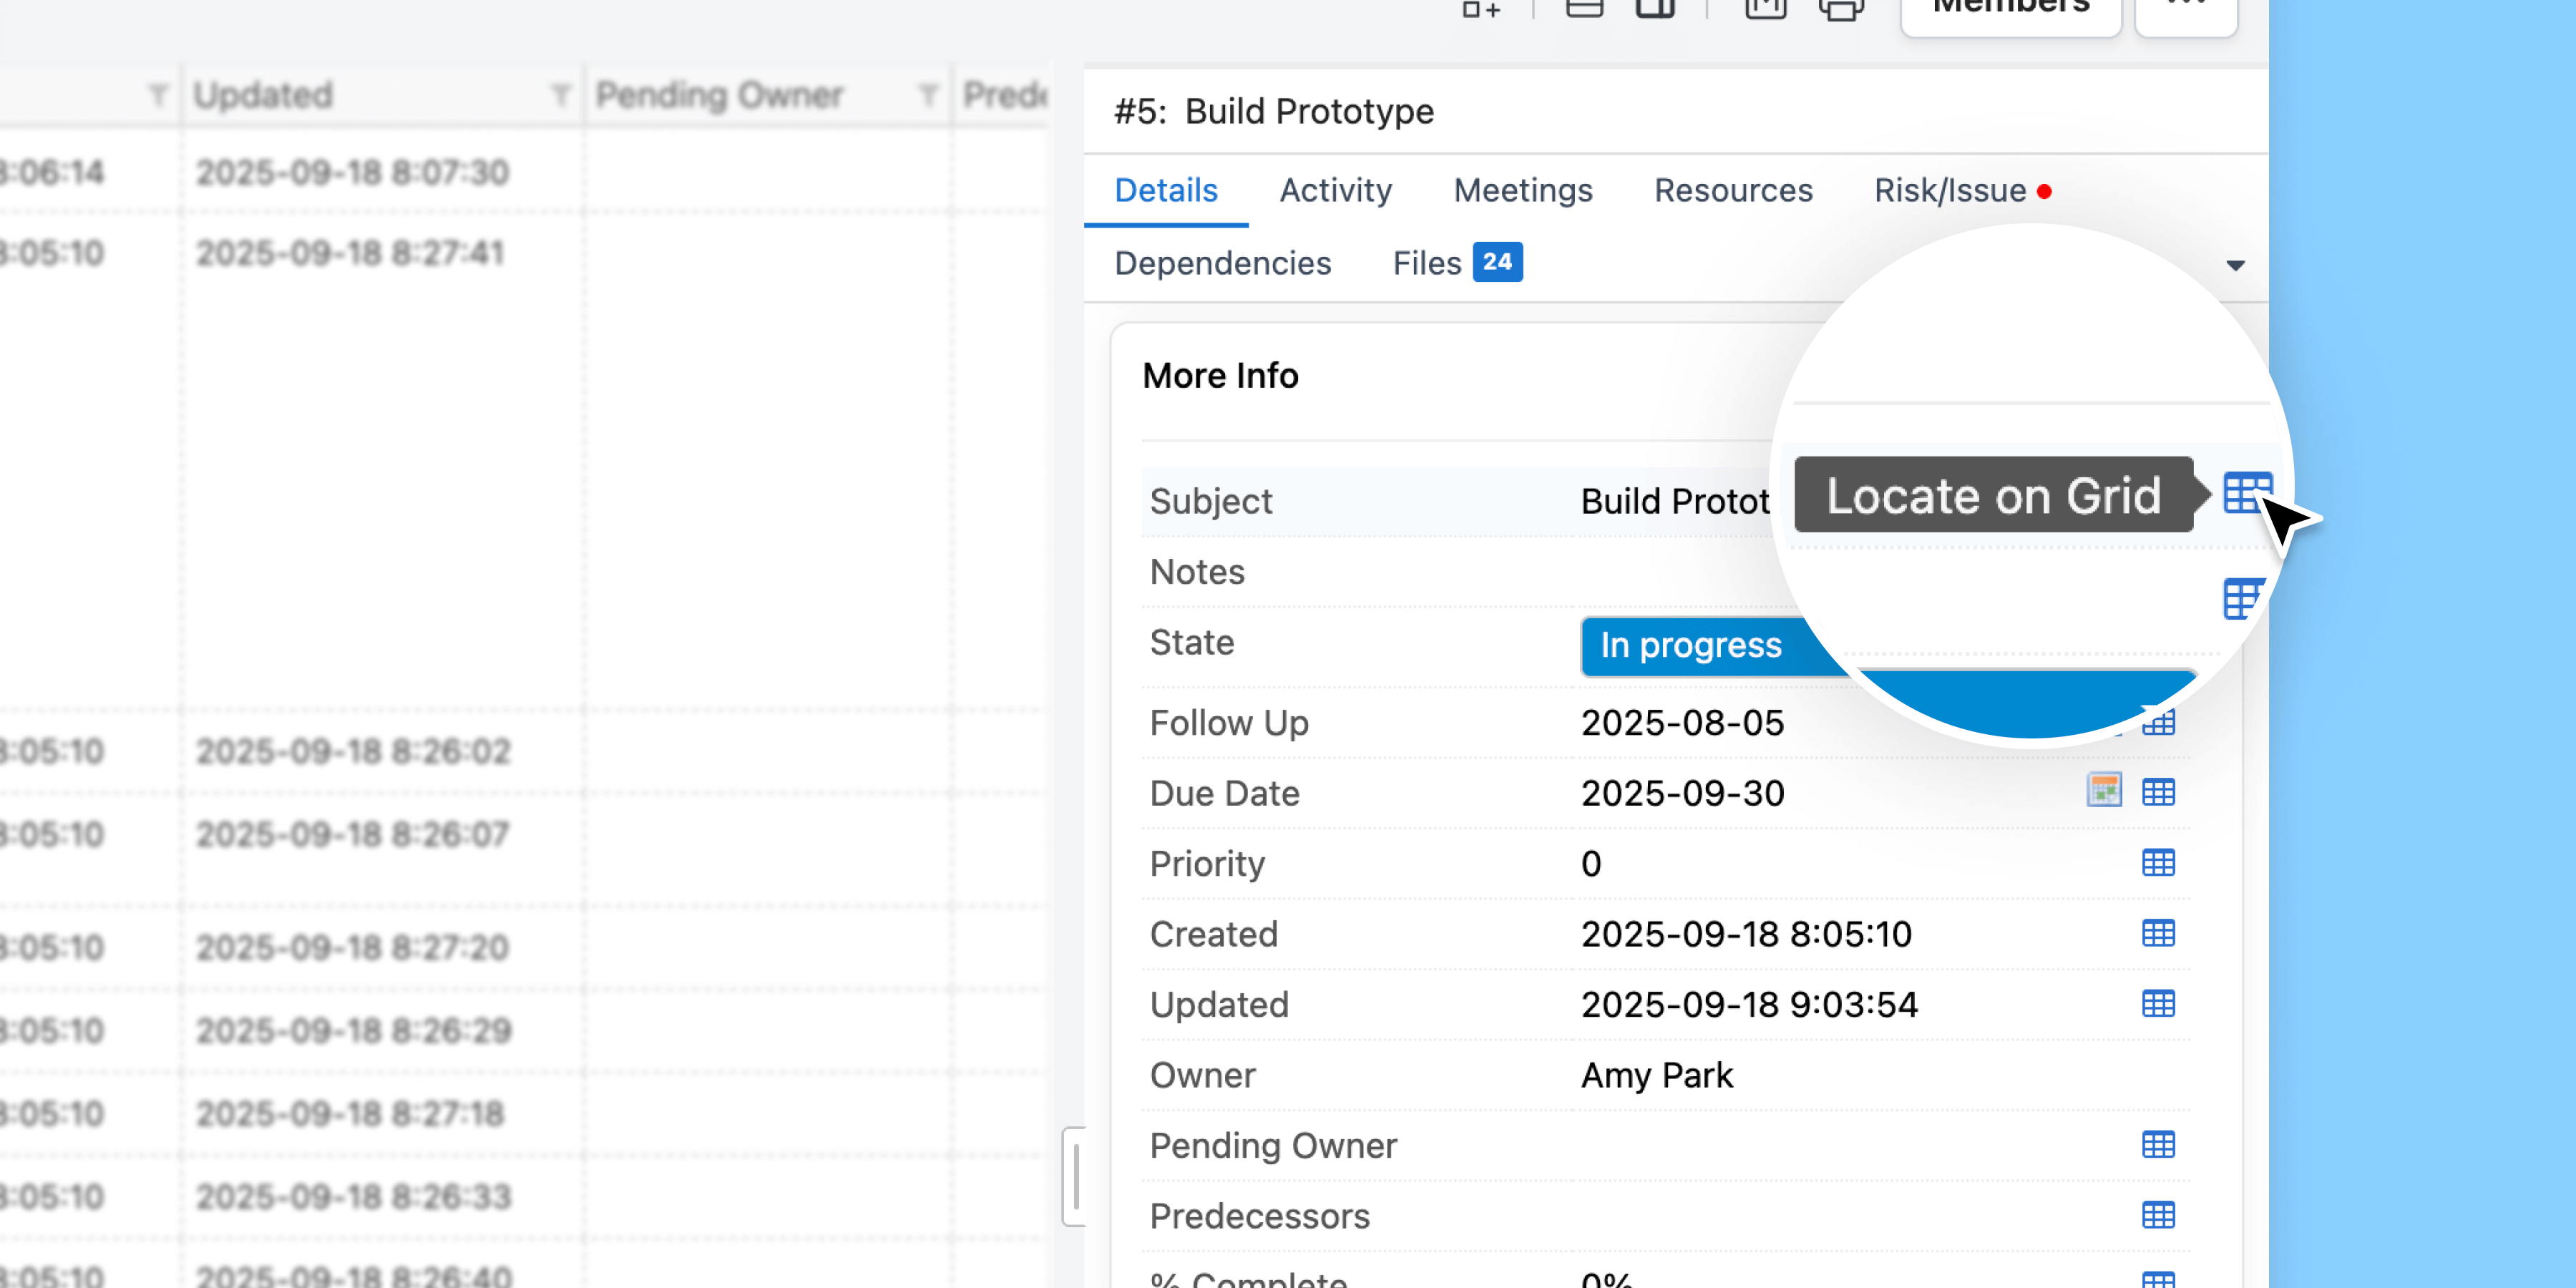Click the highlighted Locate on Grid icon for Subject
This screenshot has height=1288, width=2576.
coord(2246,494)
